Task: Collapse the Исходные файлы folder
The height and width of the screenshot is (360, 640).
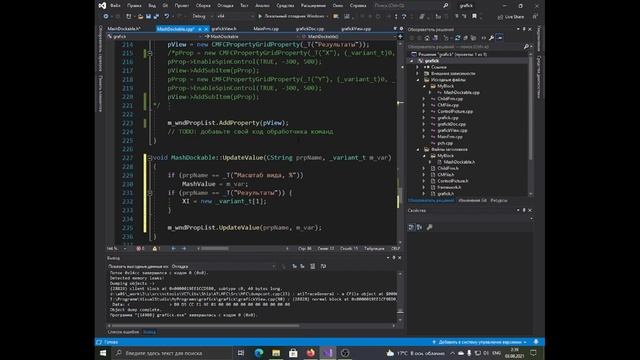Action: pos(418,80)
